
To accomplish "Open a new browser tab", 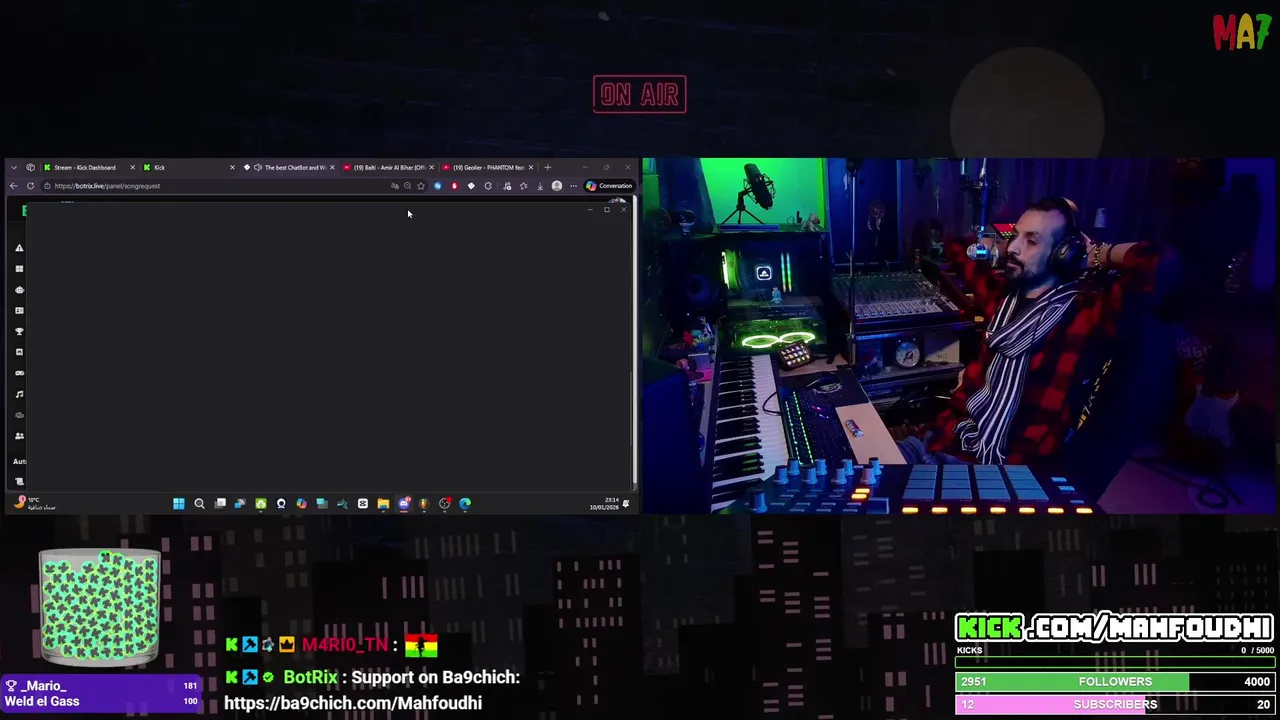I will [547, 167].
